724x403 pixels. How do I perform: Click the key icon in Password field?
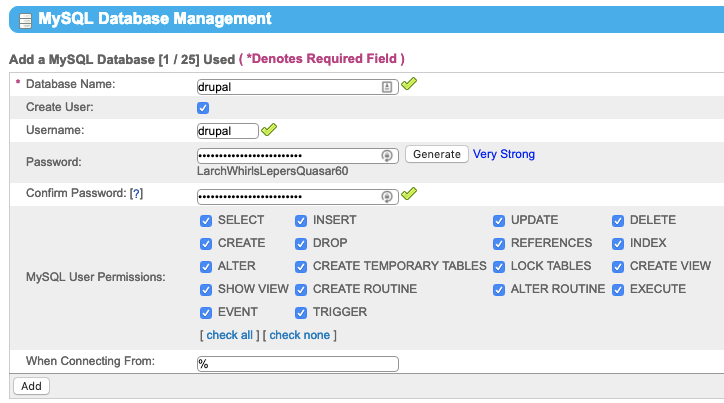(387, 155)
